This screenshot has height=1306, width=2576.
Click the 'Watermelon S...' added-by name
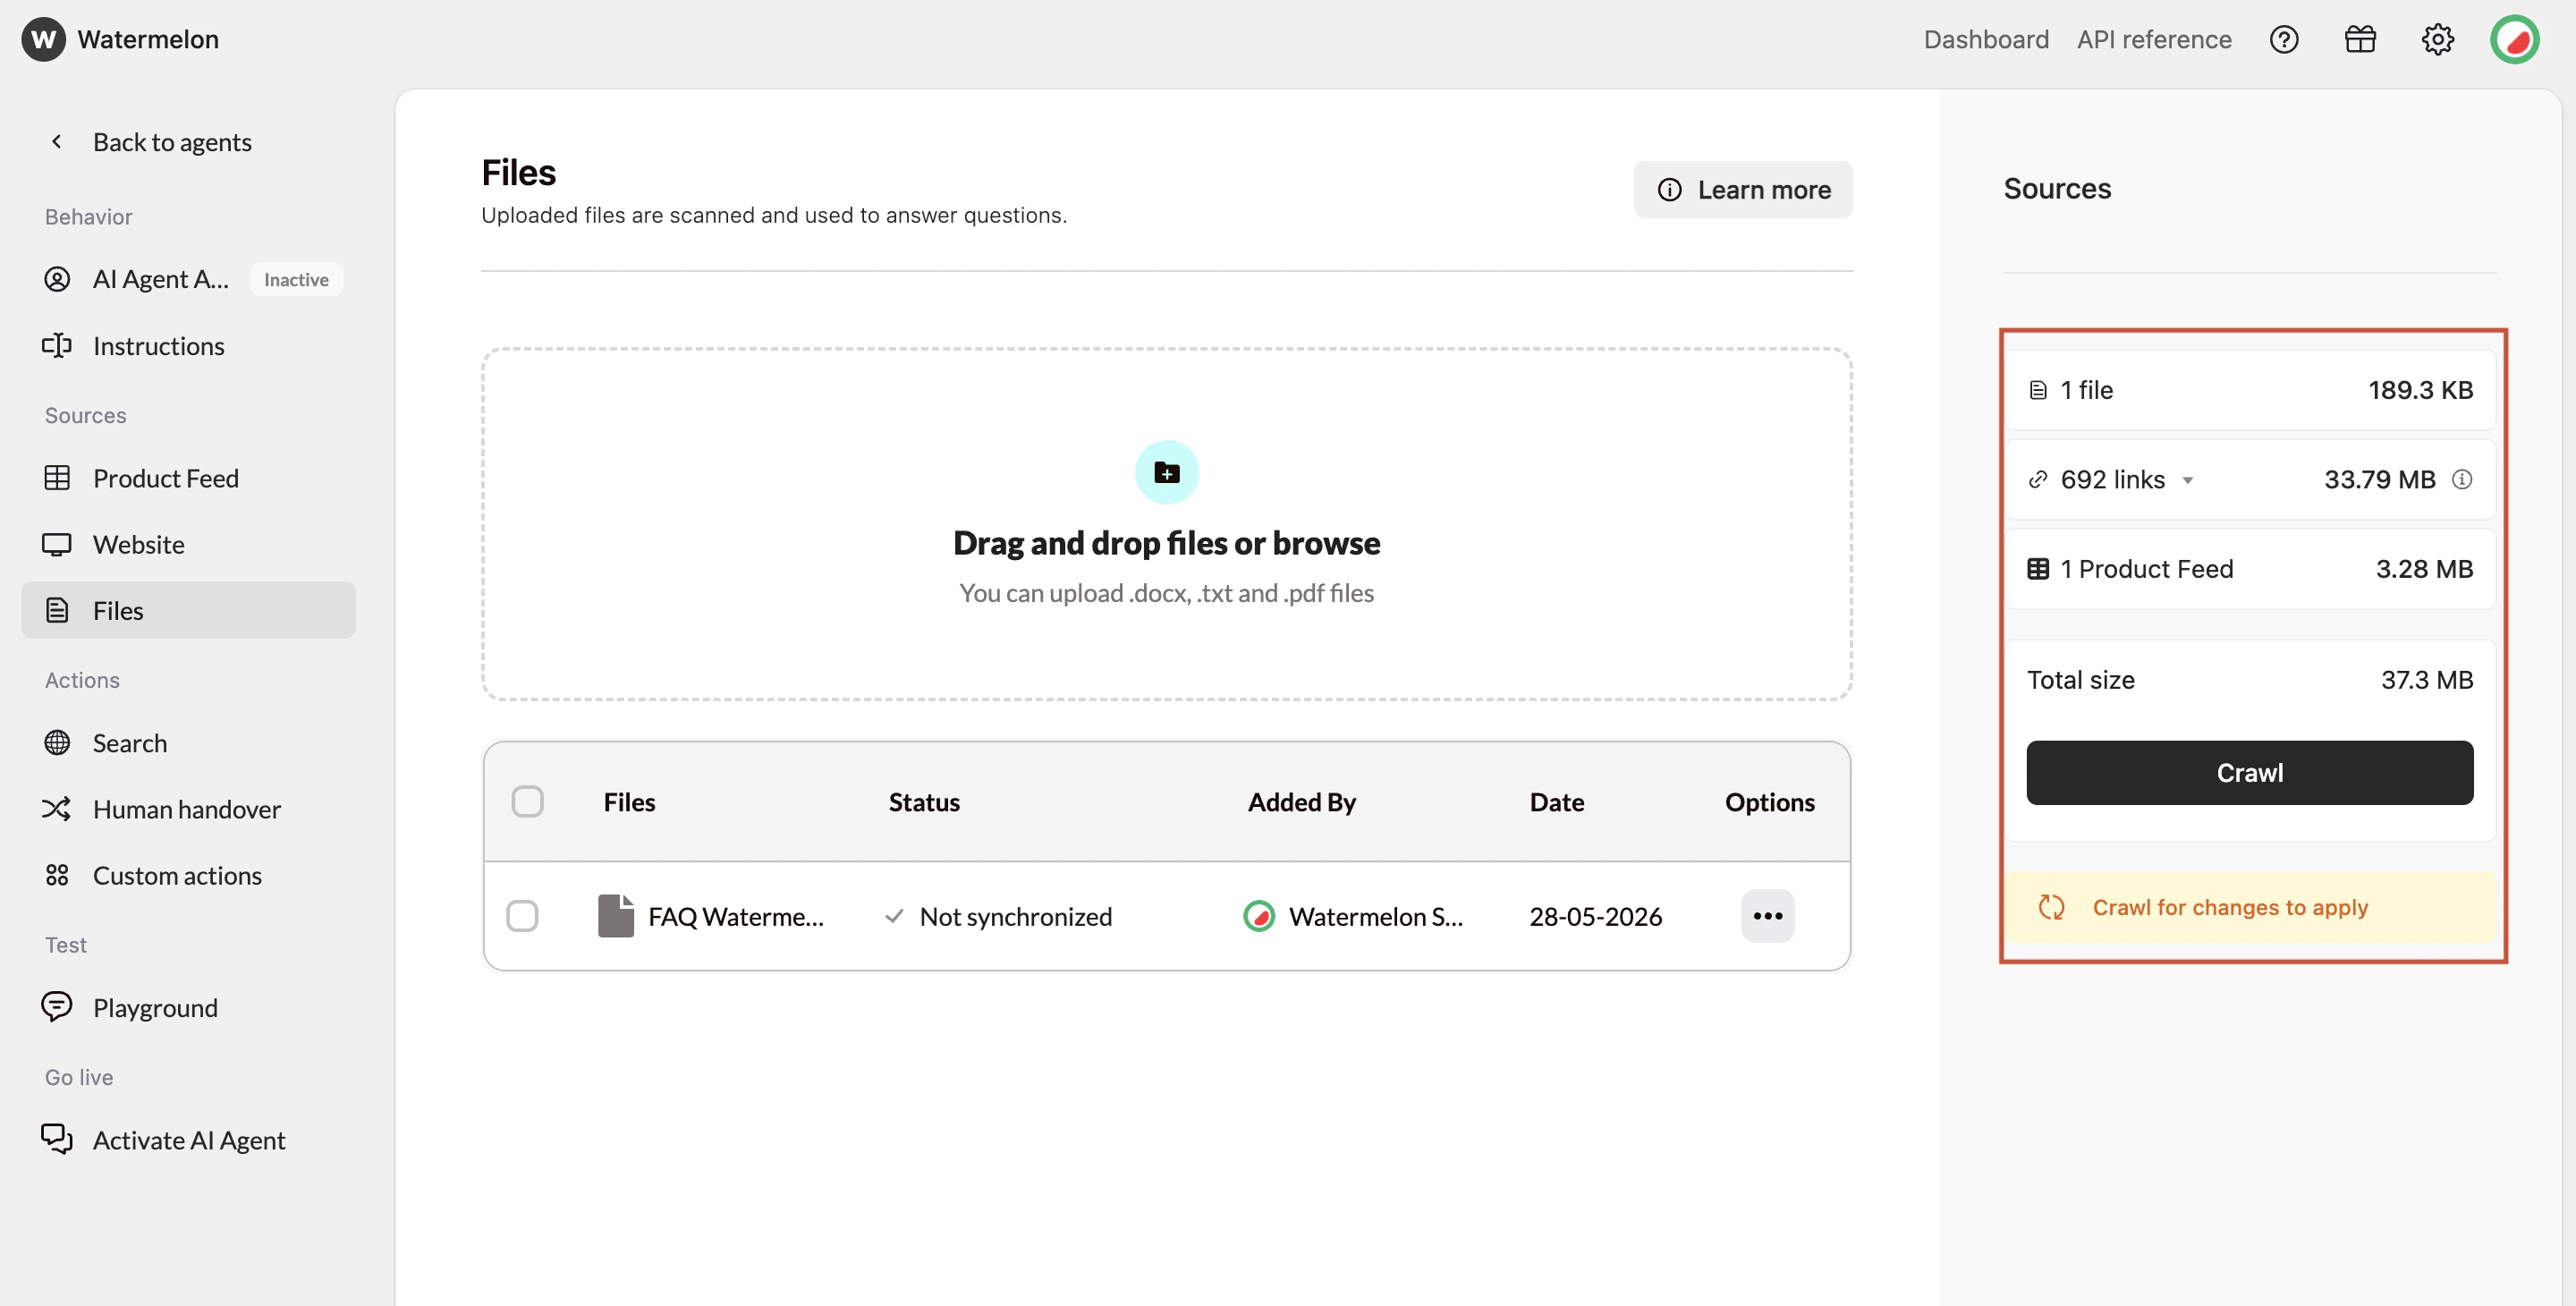tap(1376, 916)
